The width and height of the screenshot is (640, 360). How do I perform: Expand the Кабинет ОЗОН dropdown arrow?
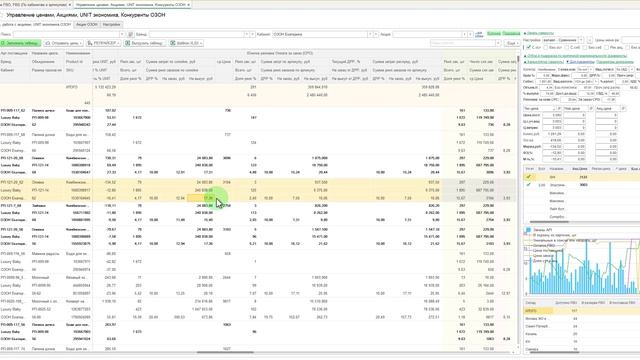click(x=370, y=34)
